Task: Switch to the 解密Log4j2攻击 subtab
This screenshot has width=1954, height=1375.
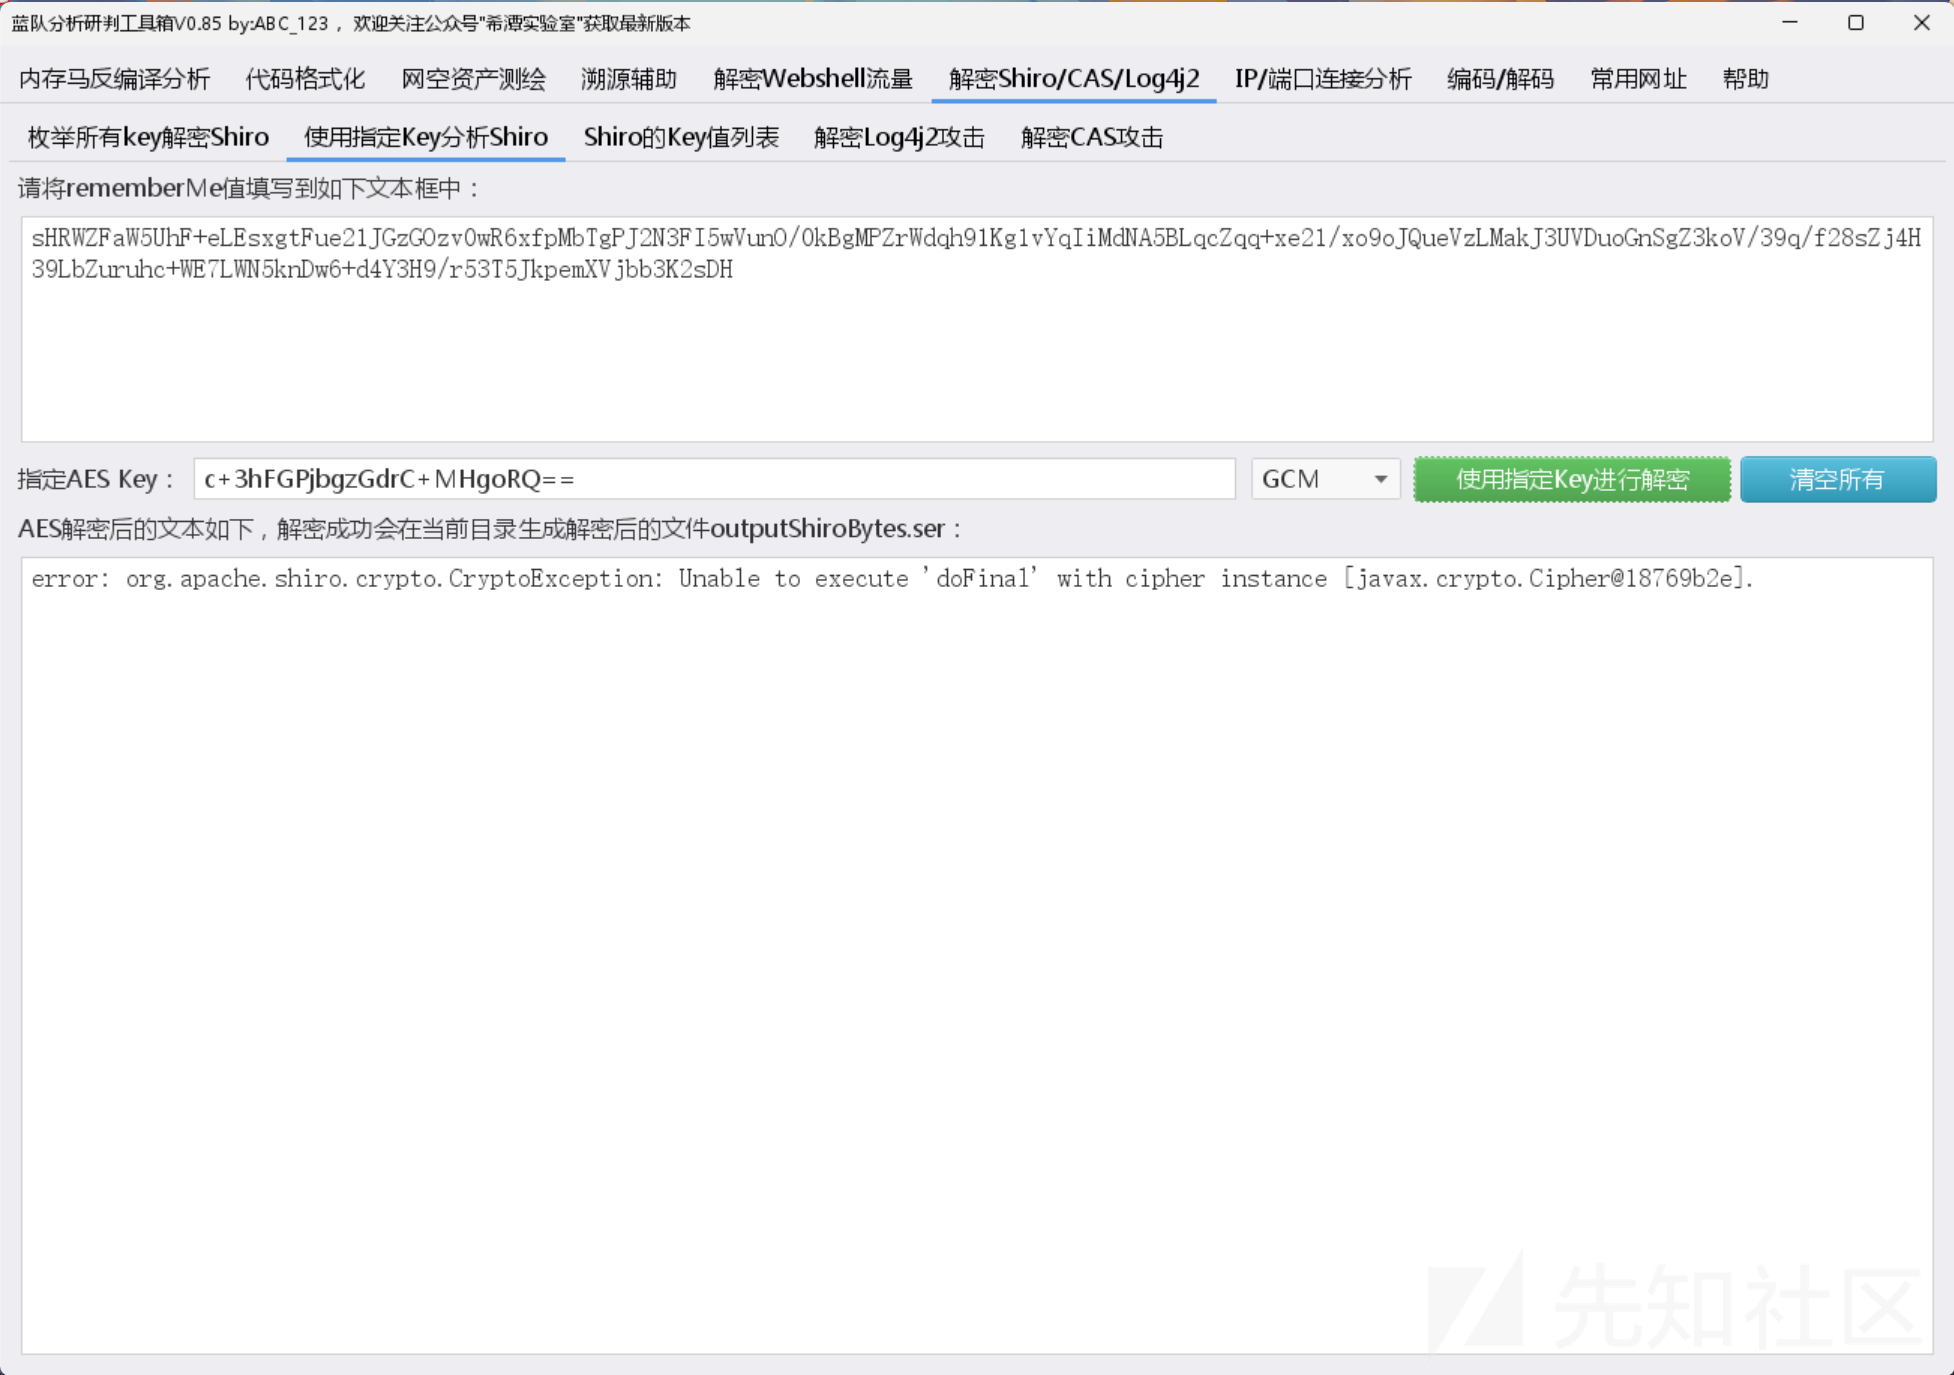Action: point(899,137)
